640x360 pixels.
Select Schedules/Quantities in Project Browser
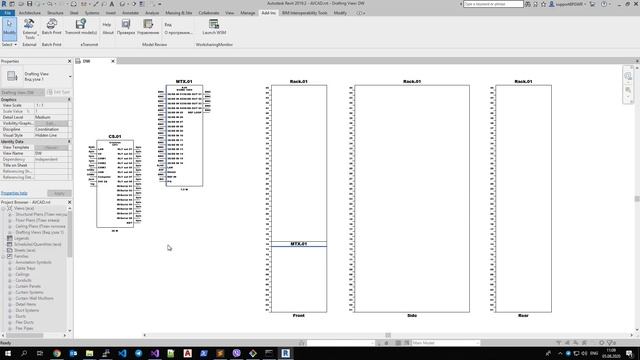(x=38, y=244)
